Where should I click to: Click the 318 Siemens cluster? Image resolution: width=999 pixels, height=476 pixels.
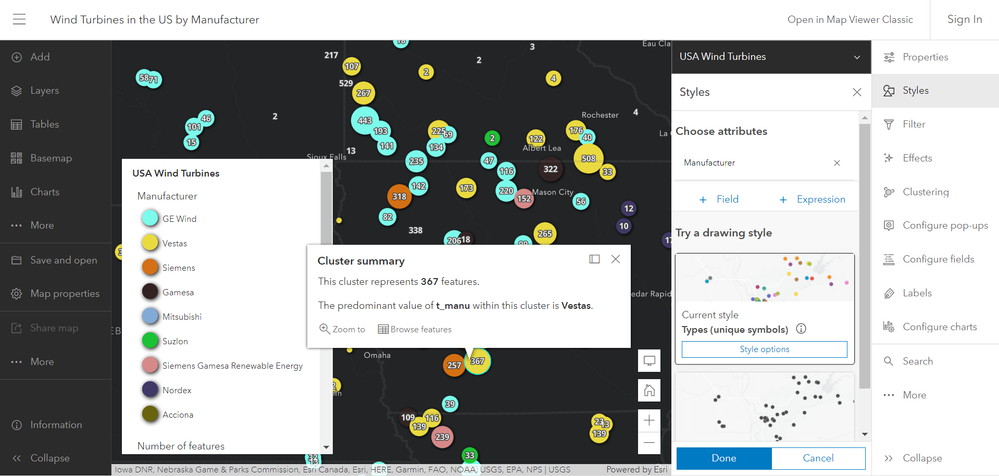tap(399, 196)
